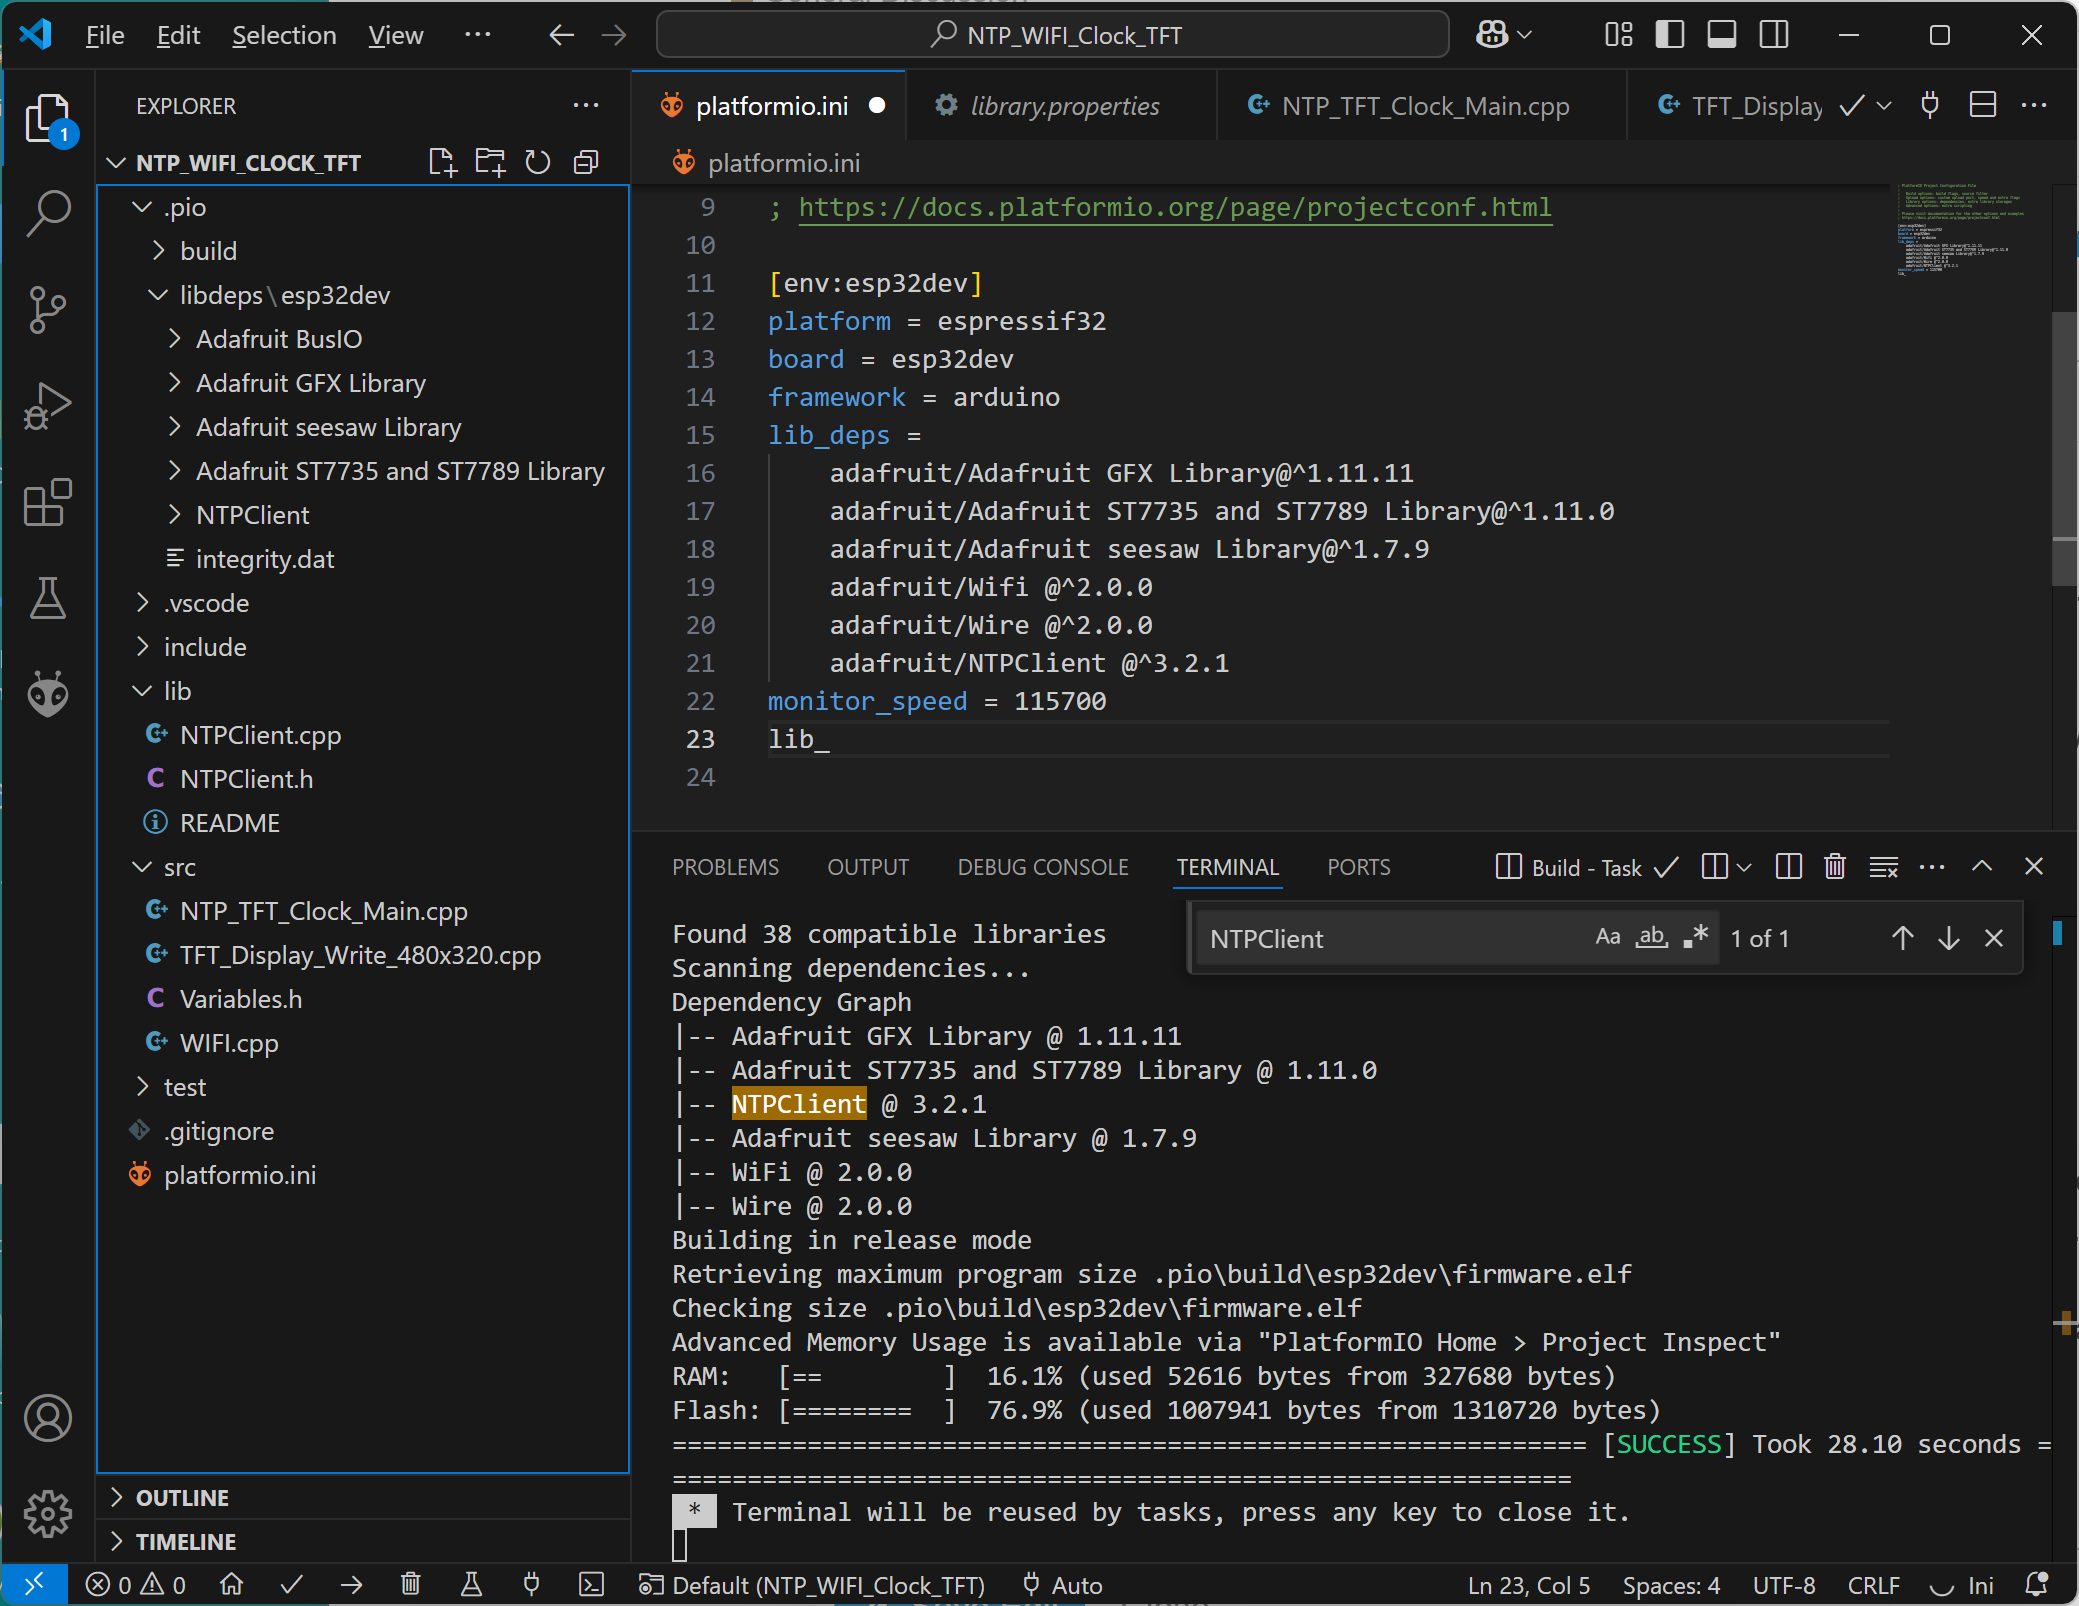
Task: Open PlatformIO terminal icon in status bar
Action: point(592,1585)
